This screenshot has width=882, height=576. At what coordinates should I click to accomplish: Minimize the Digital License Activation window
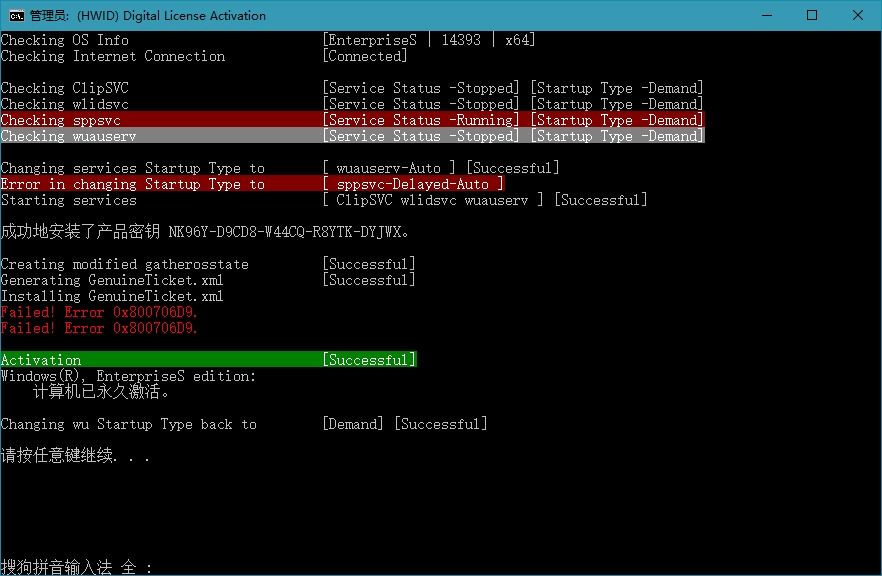click(767, 15)
